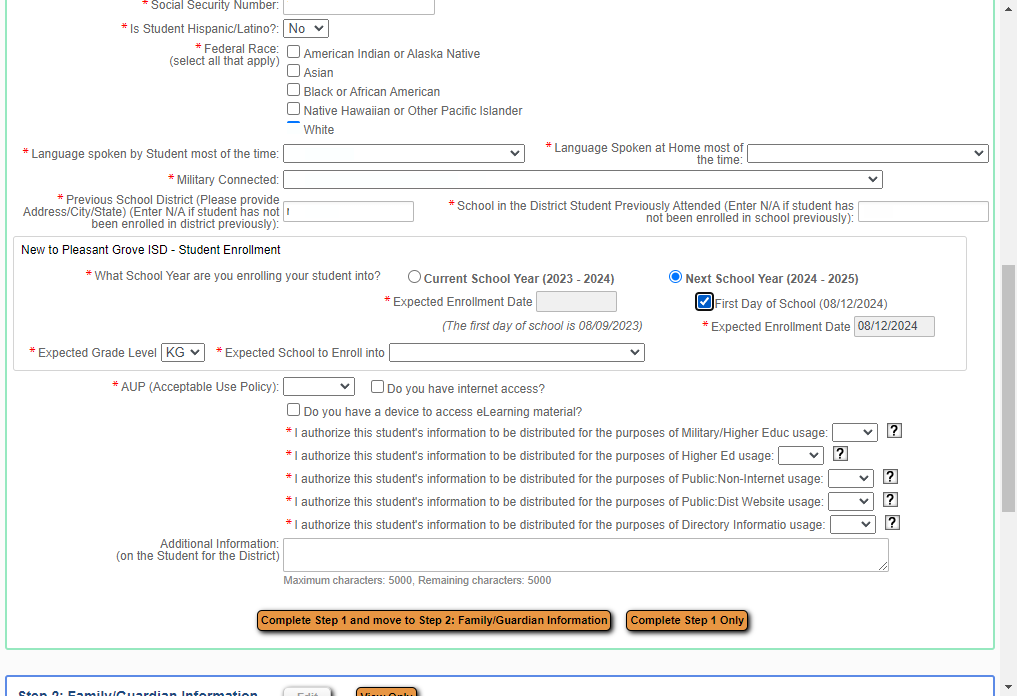Screen dimensions: 1017x696
Task: Check Black or African American
Action: coord(294,90)
